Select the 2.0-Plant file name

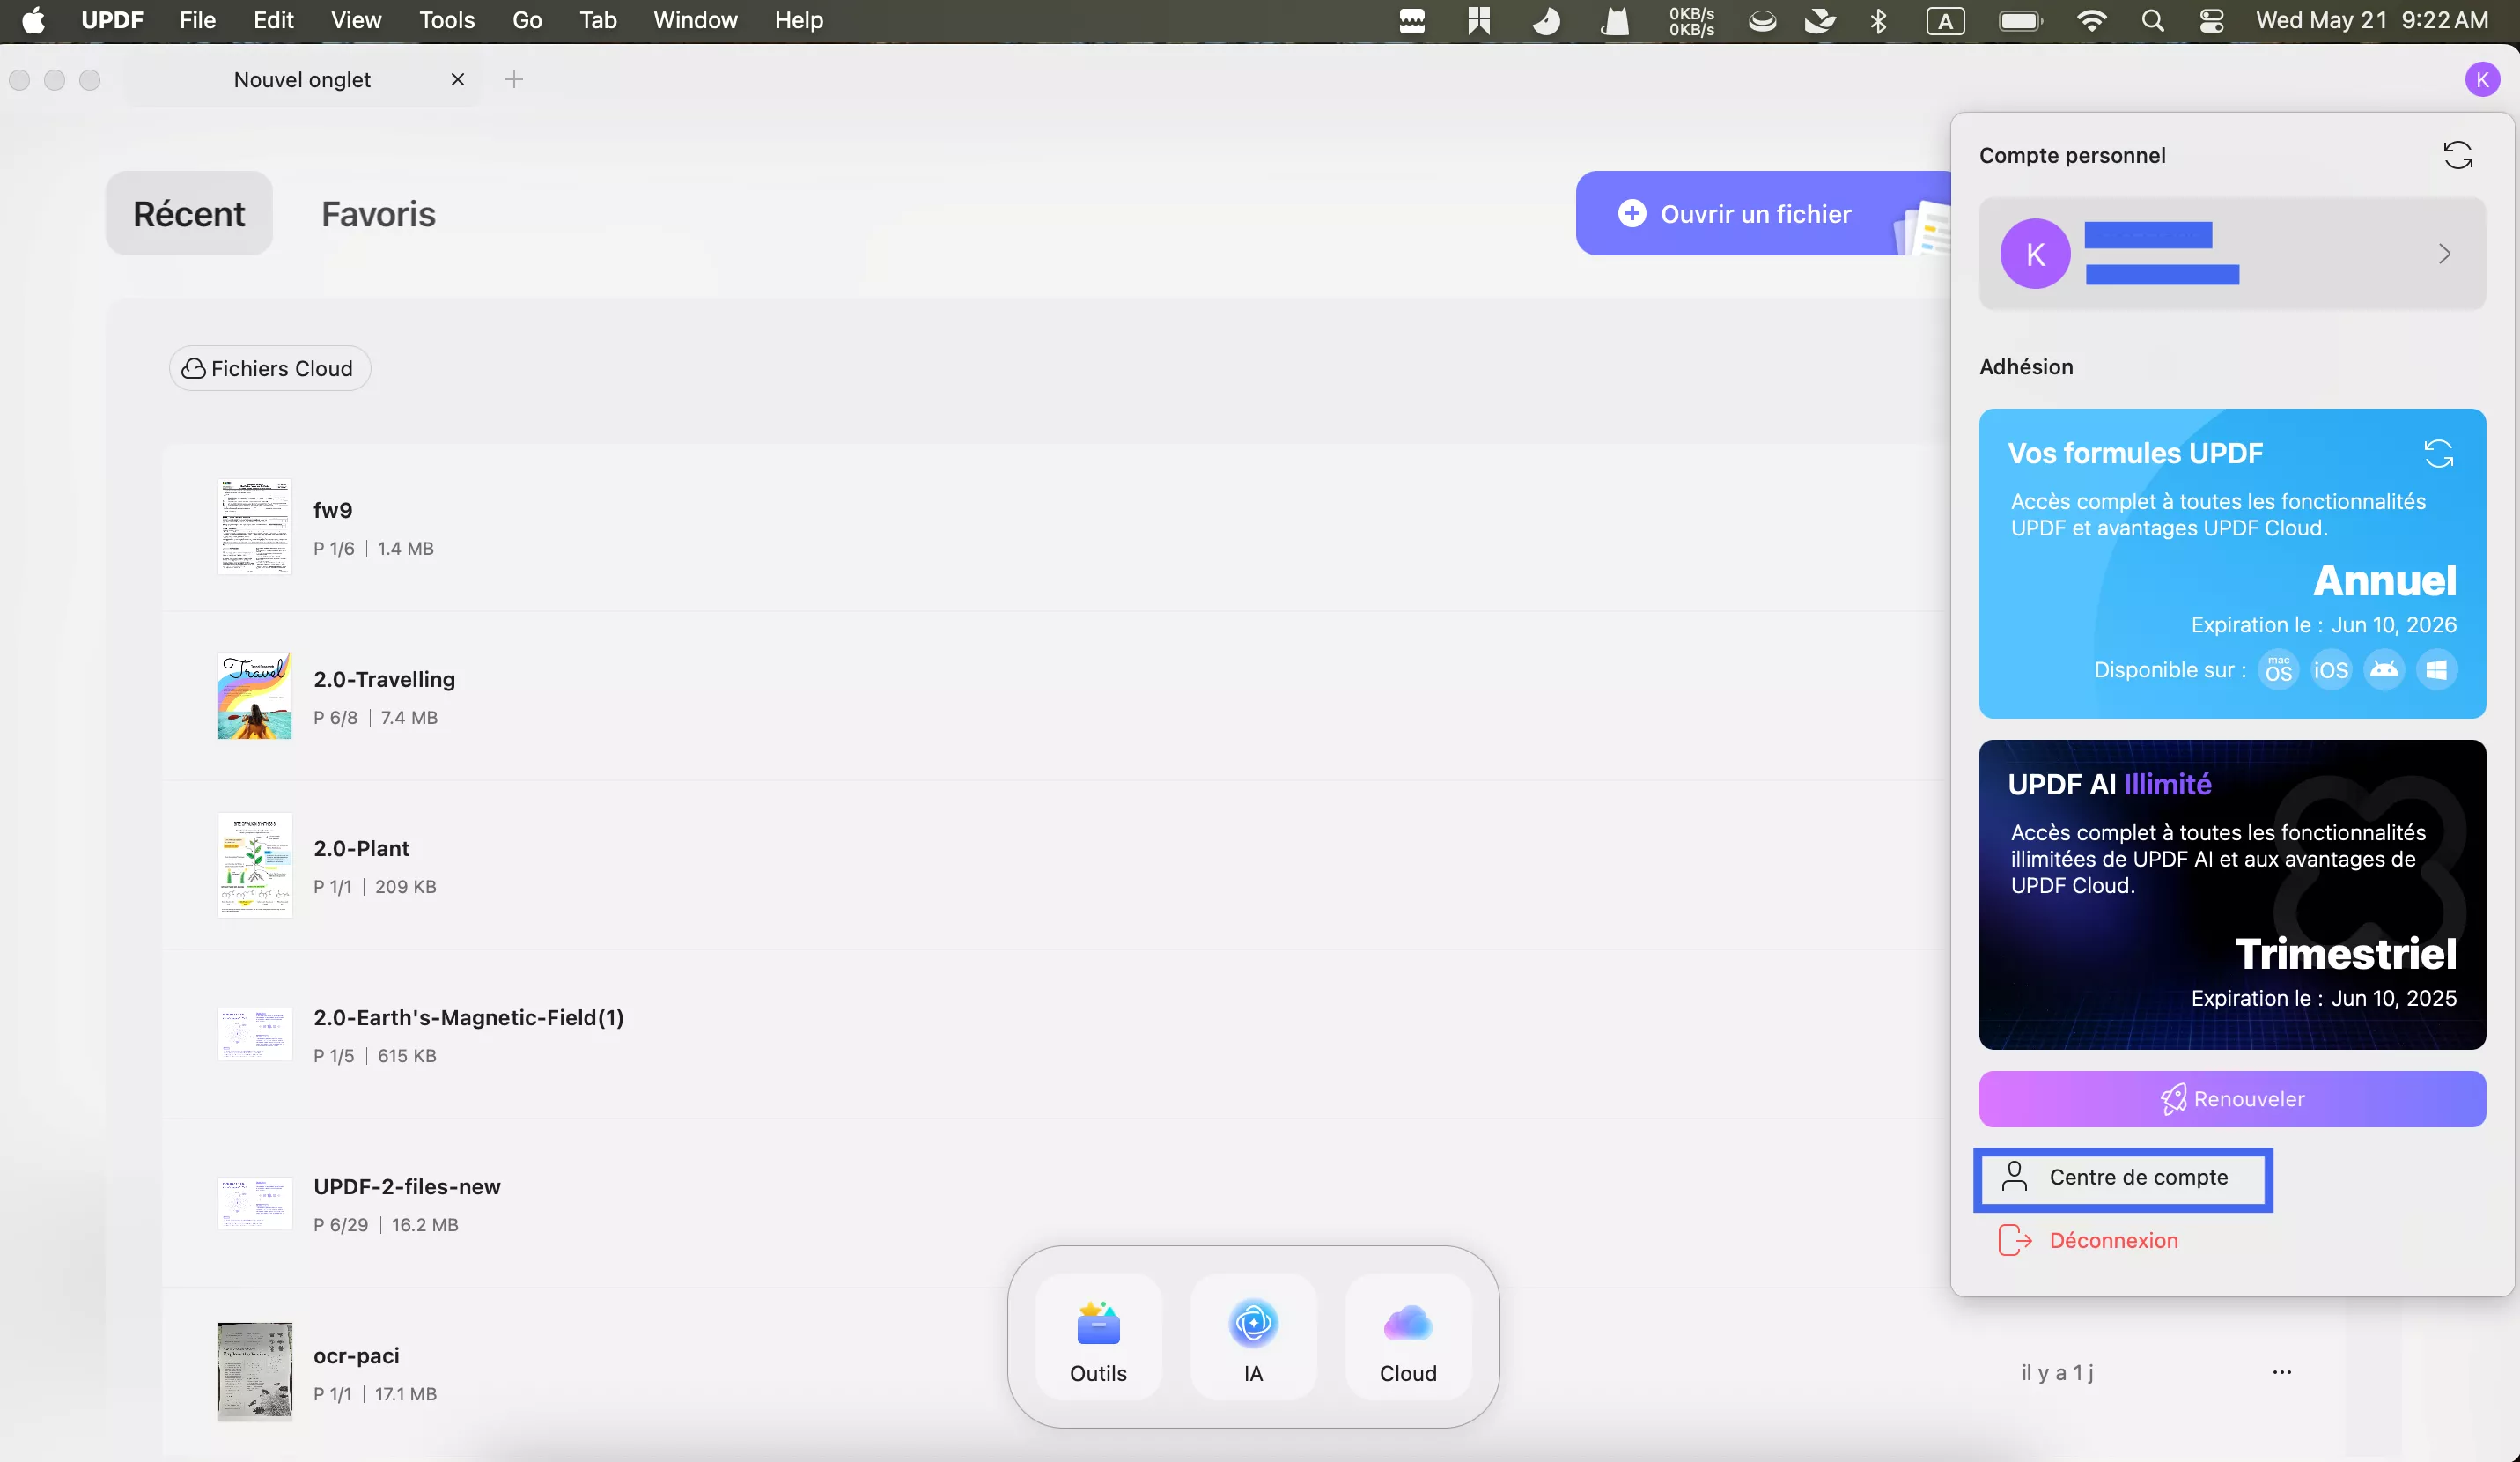tap(361, 848)
